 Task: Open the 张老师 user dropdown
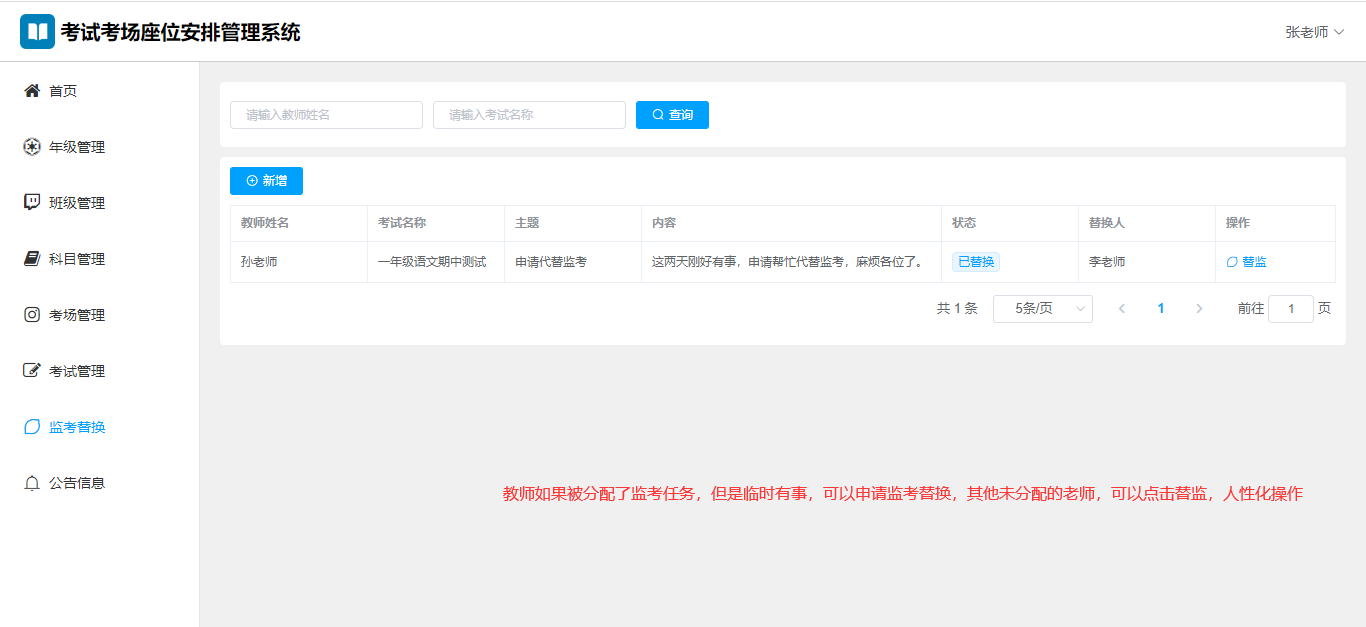pos(1314,32)
